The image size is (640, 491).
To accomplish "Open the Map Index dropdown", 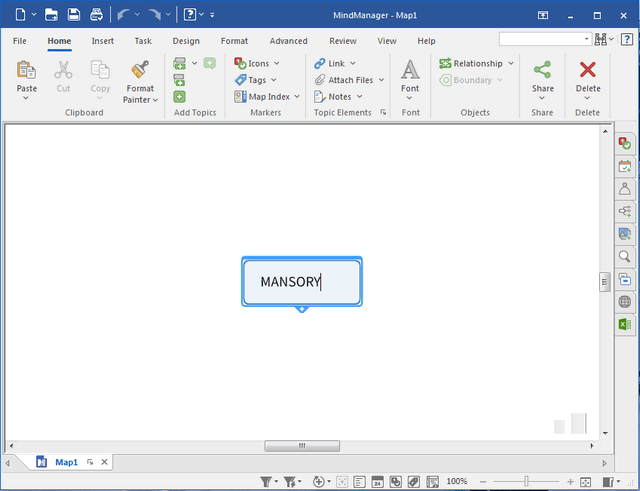I will (x=297, y=97).
